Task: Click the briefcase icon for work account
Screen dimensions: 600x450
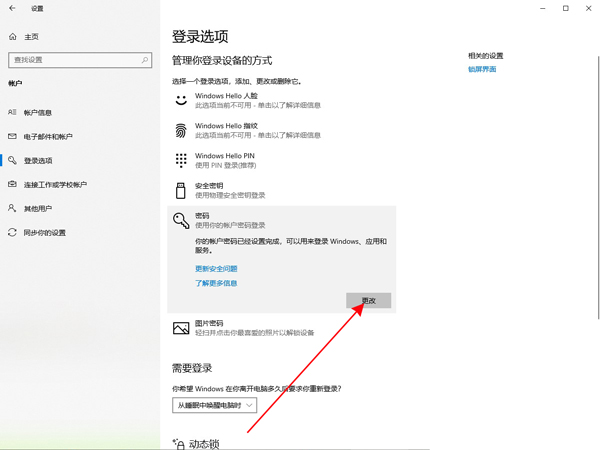Action: 12,184
